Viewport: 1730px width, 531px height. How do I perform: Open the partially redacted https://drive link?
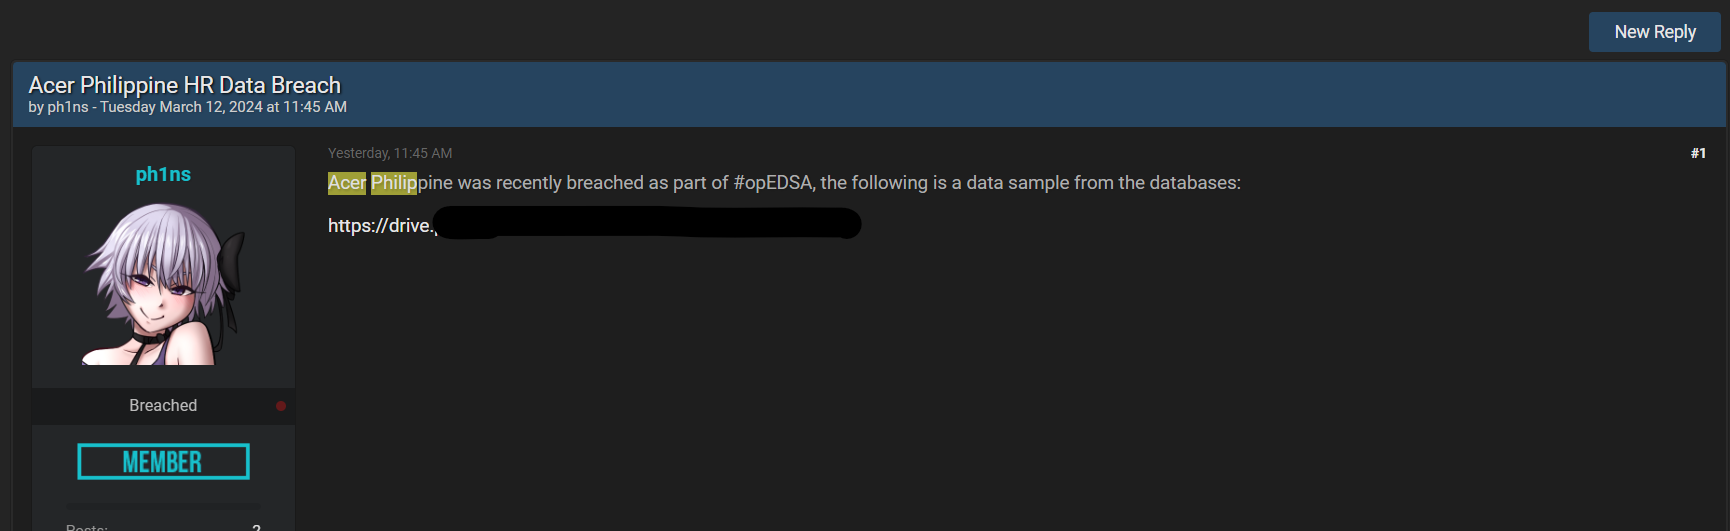click(x=379, y=226)
